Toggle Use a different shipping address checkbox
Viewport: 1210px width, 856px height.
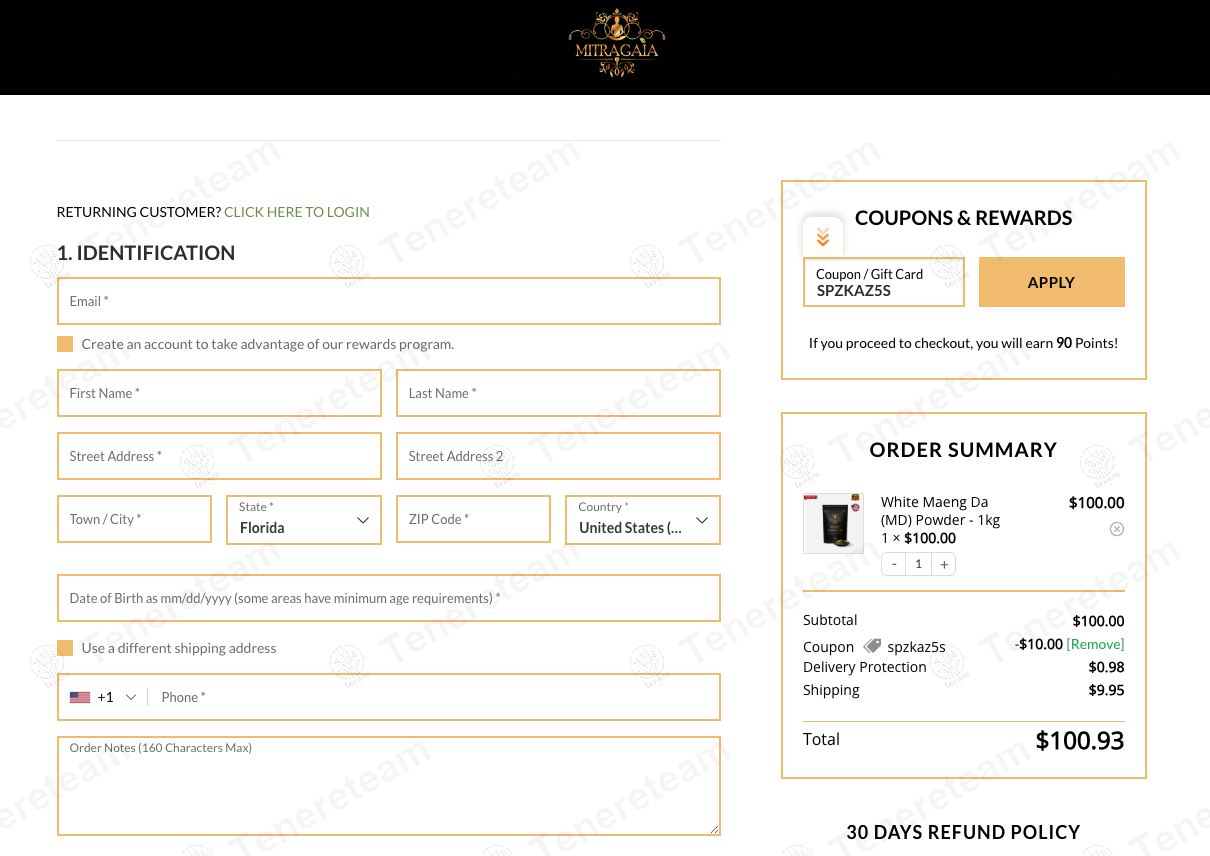[x=65, y=648]
